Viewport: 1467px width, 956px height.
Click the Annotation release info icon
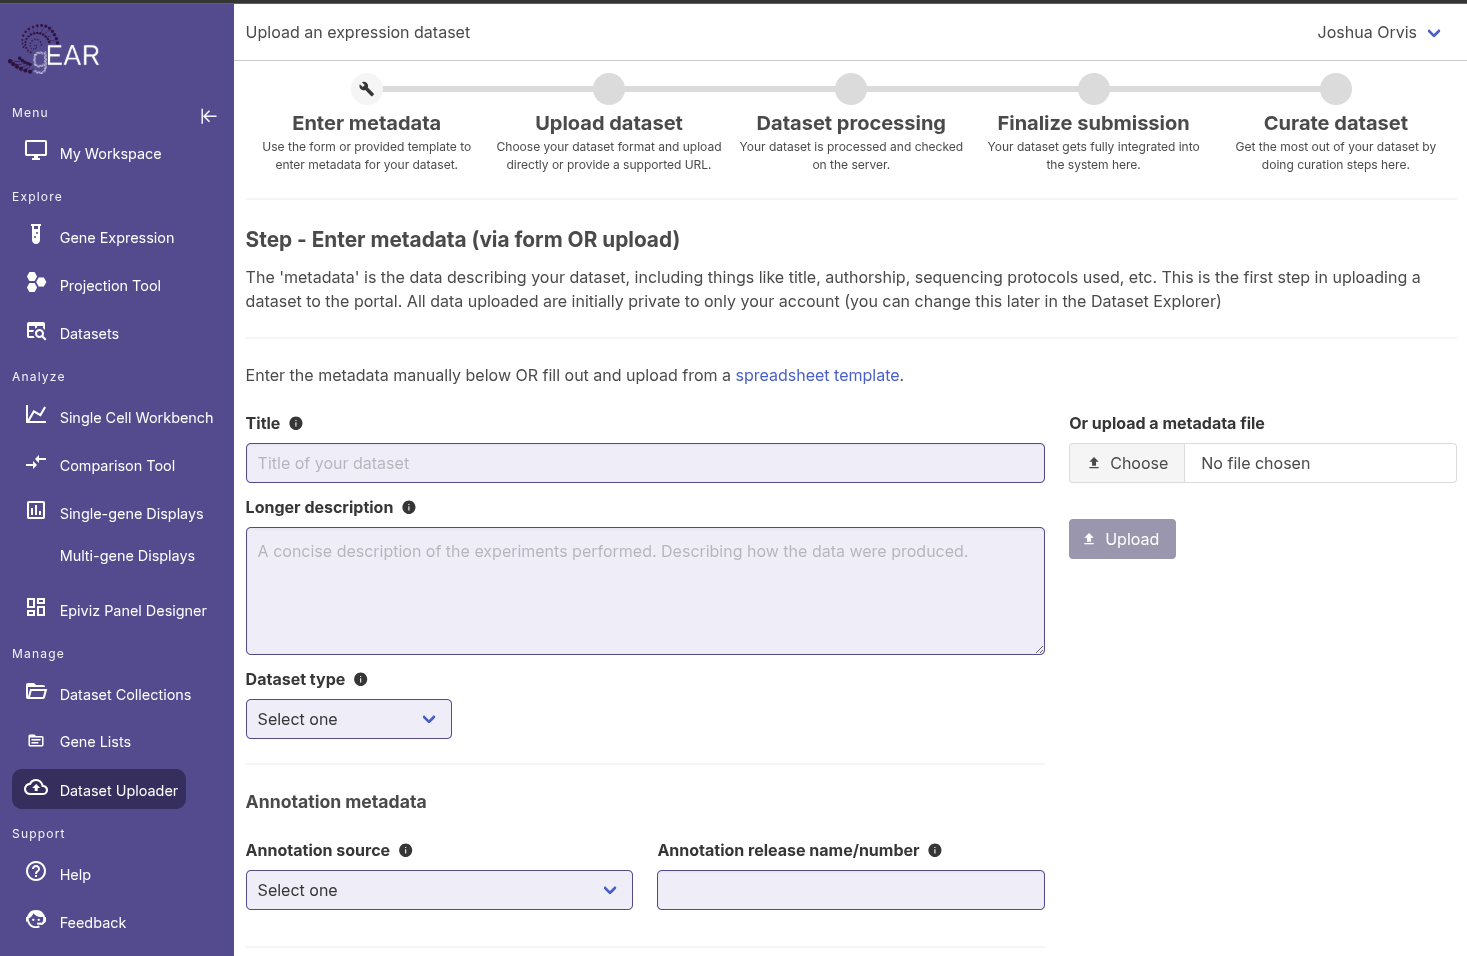[935, 850]
